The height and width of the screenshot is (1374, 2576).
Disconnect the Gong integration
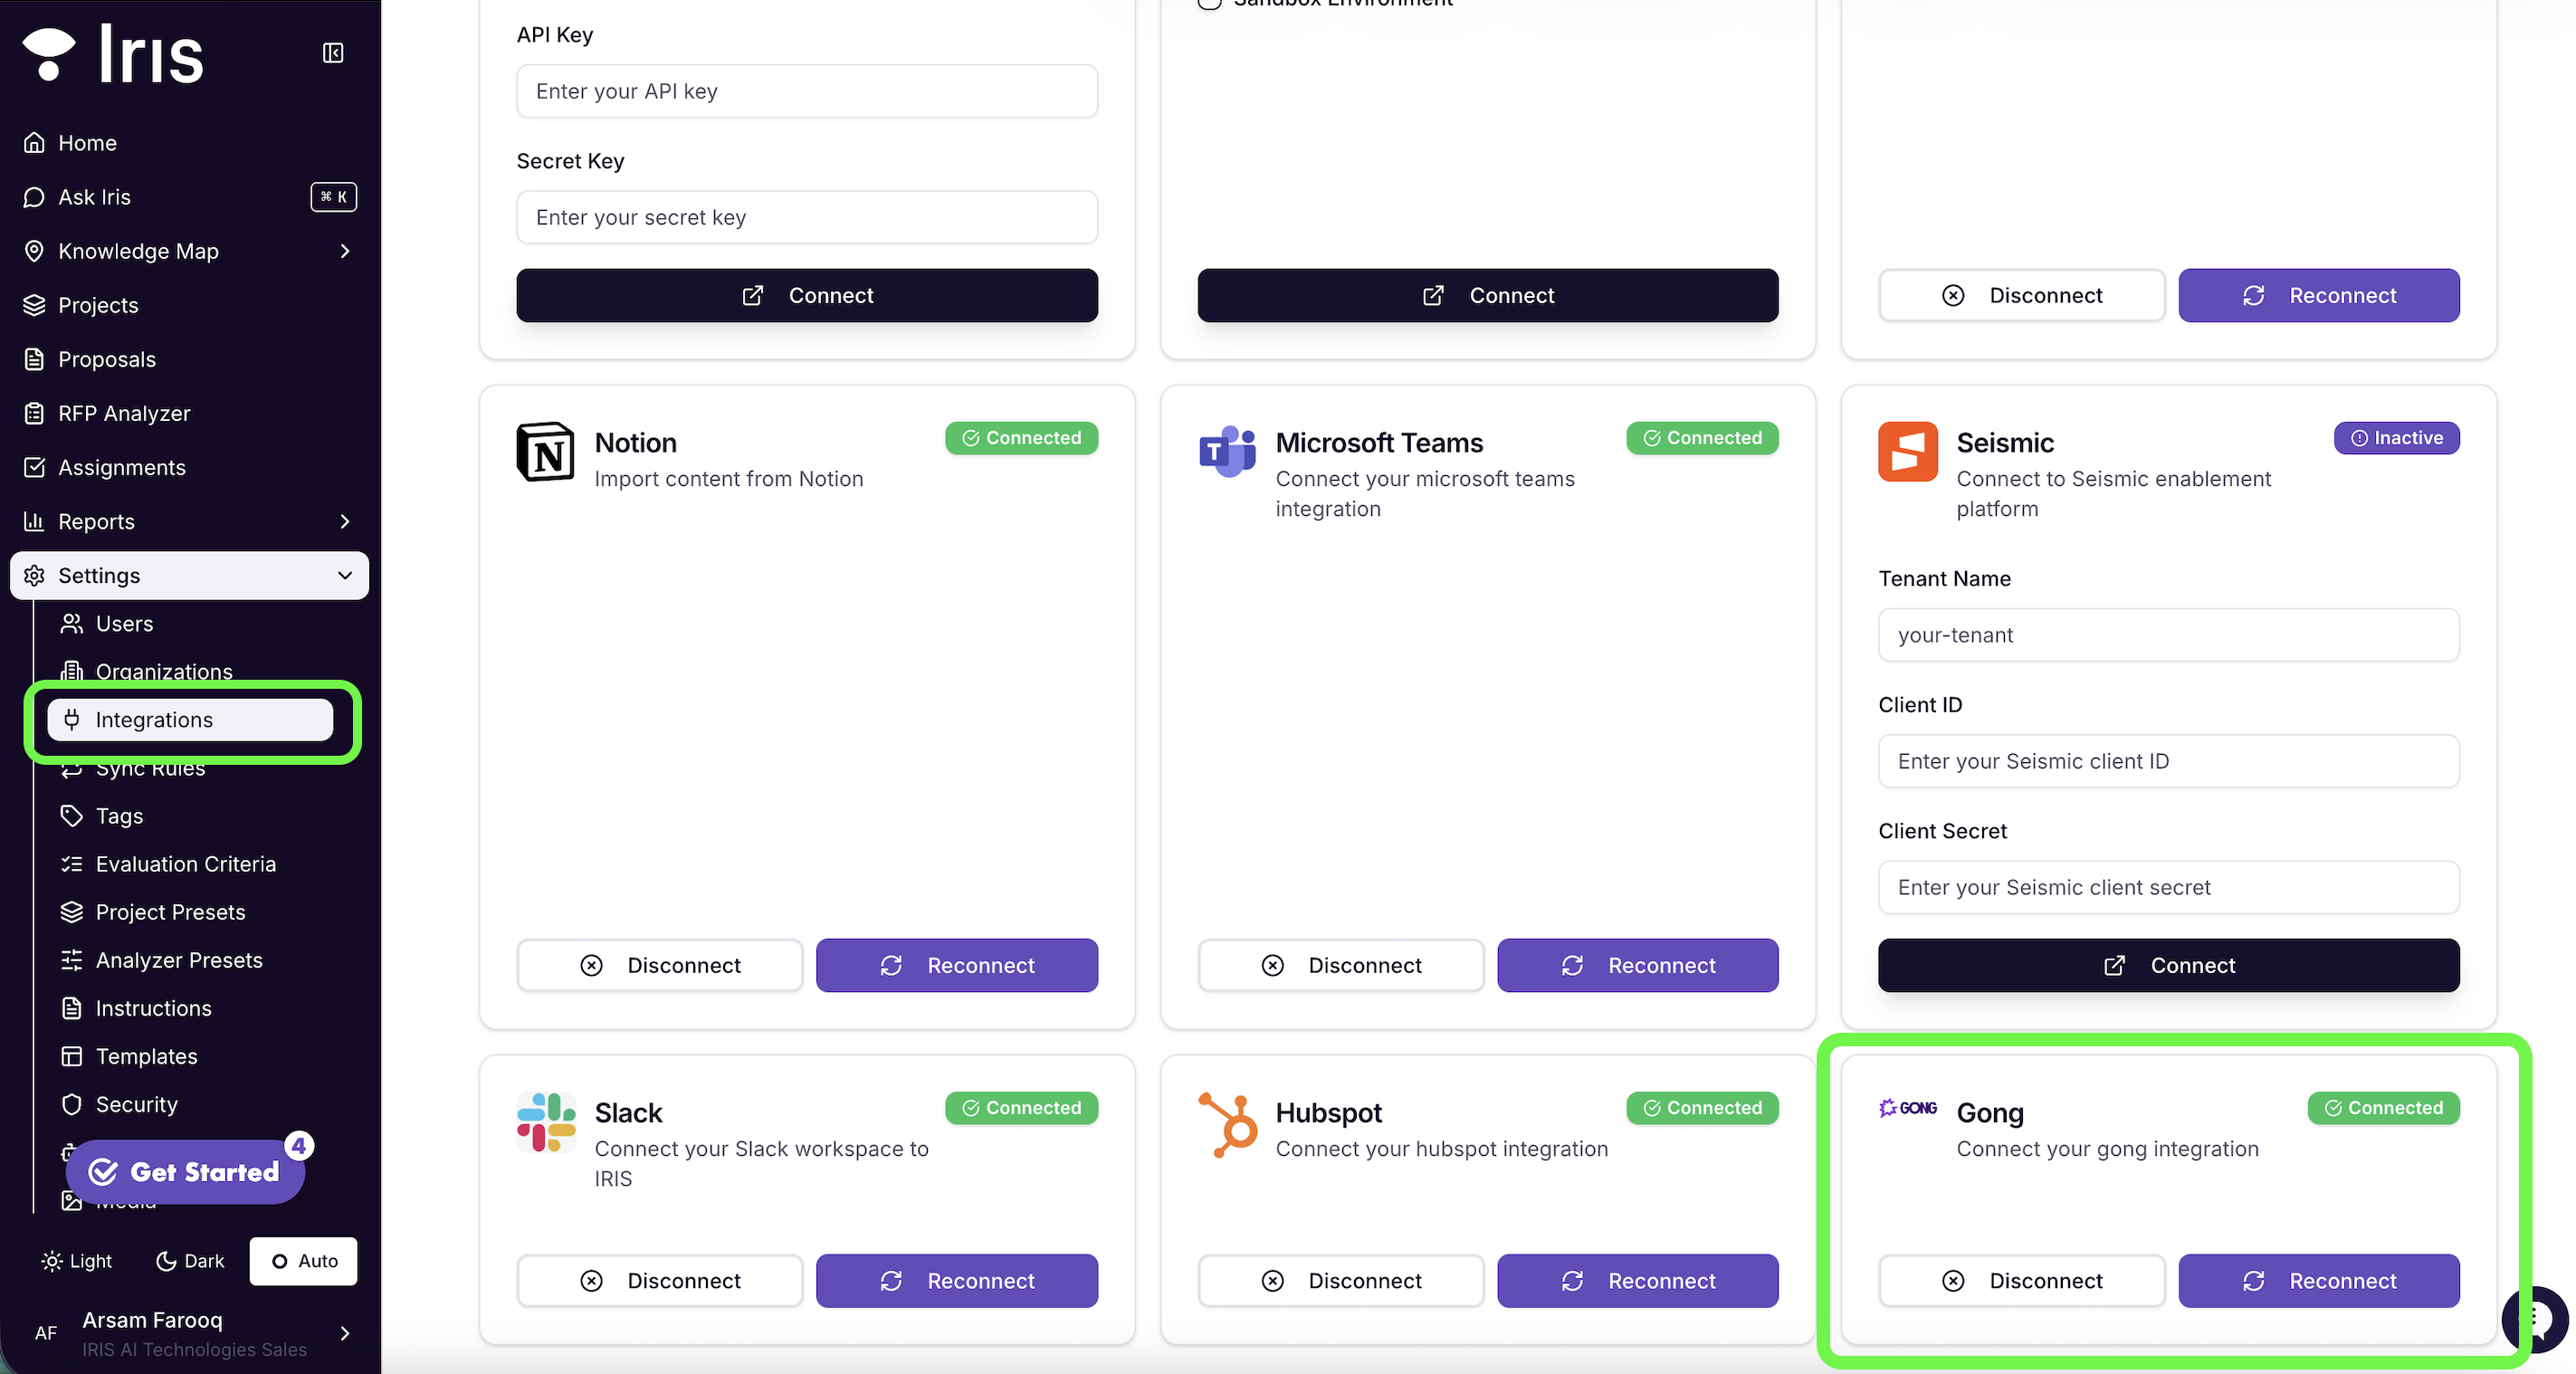click(x=2021, y=1281)
